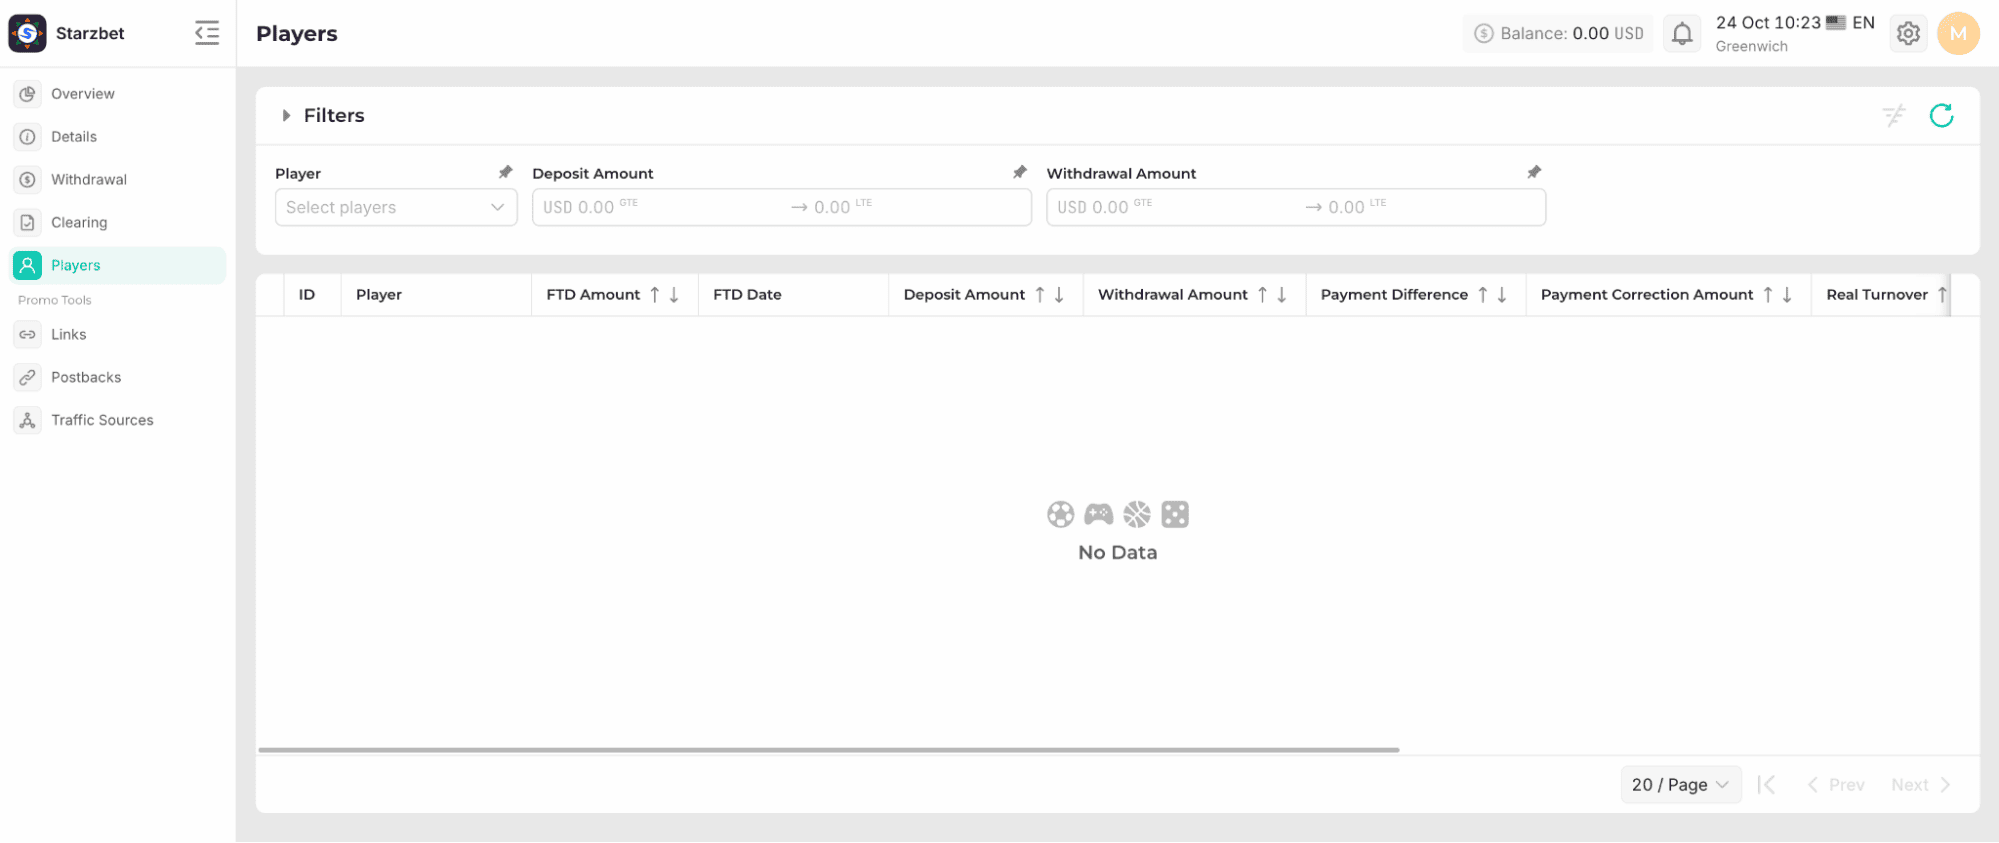Sort Deposit Amount column ascending
The image size is (1999, 843).
coord(1040,295)
